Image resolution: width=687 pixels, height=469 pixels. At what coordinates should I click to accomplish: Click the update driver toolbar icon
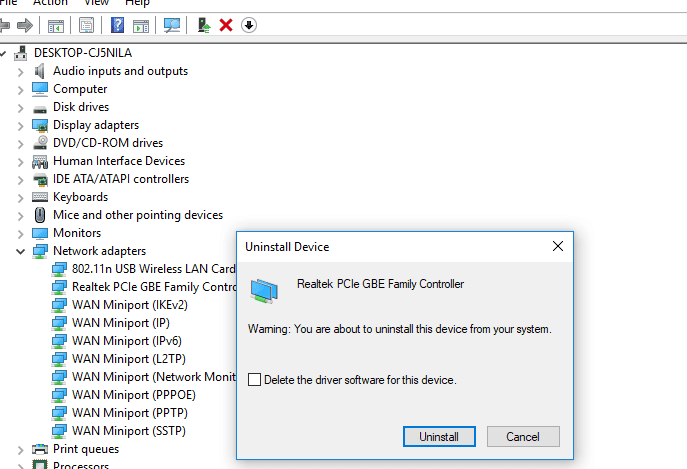pos(204,25)
